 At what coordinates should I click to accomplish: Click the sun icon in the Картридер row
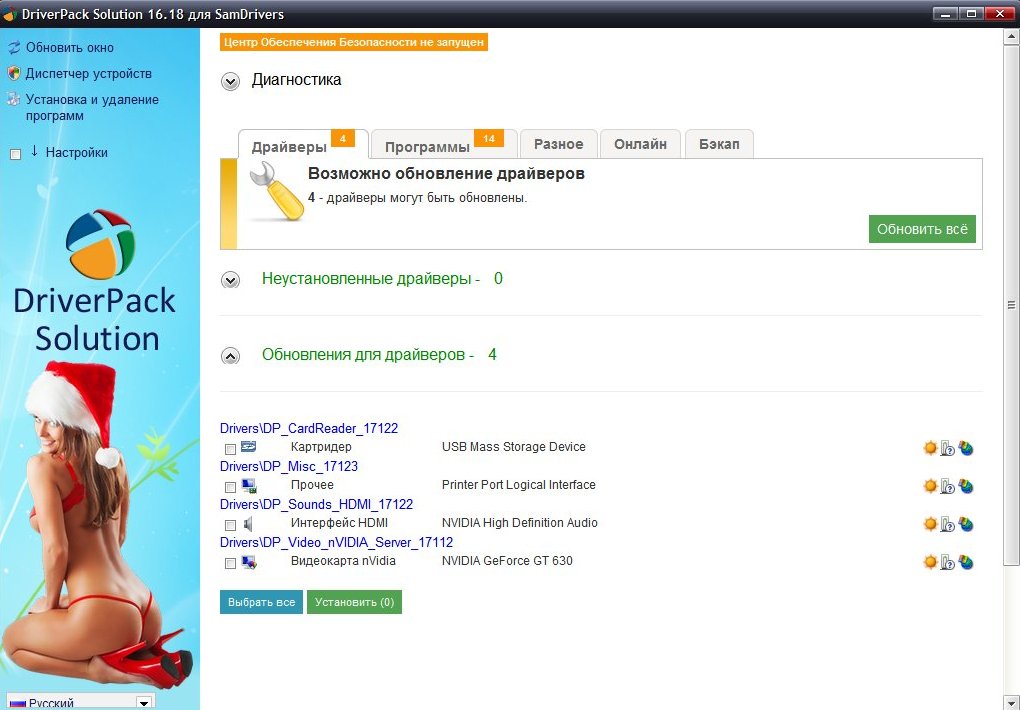(930, 448)
